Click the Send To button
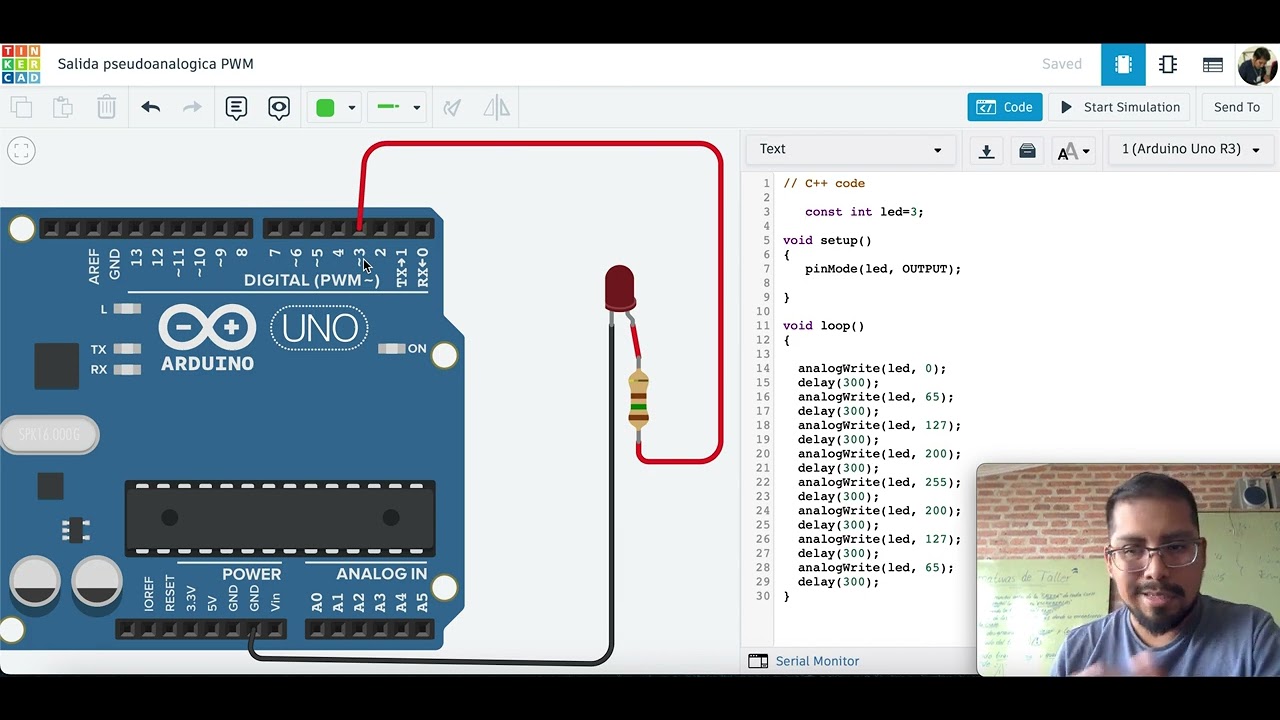Screen dimensions: 1280x720 [1237, 107]
